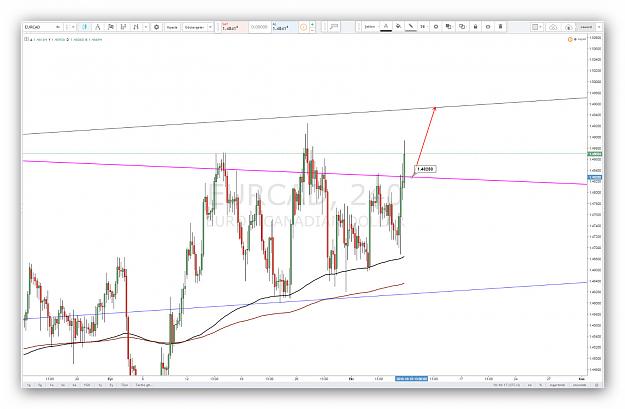Click the go-to-date button in bottom bar
The height and width of the screenshot is (409, 625).
click(x=143, y=385)
